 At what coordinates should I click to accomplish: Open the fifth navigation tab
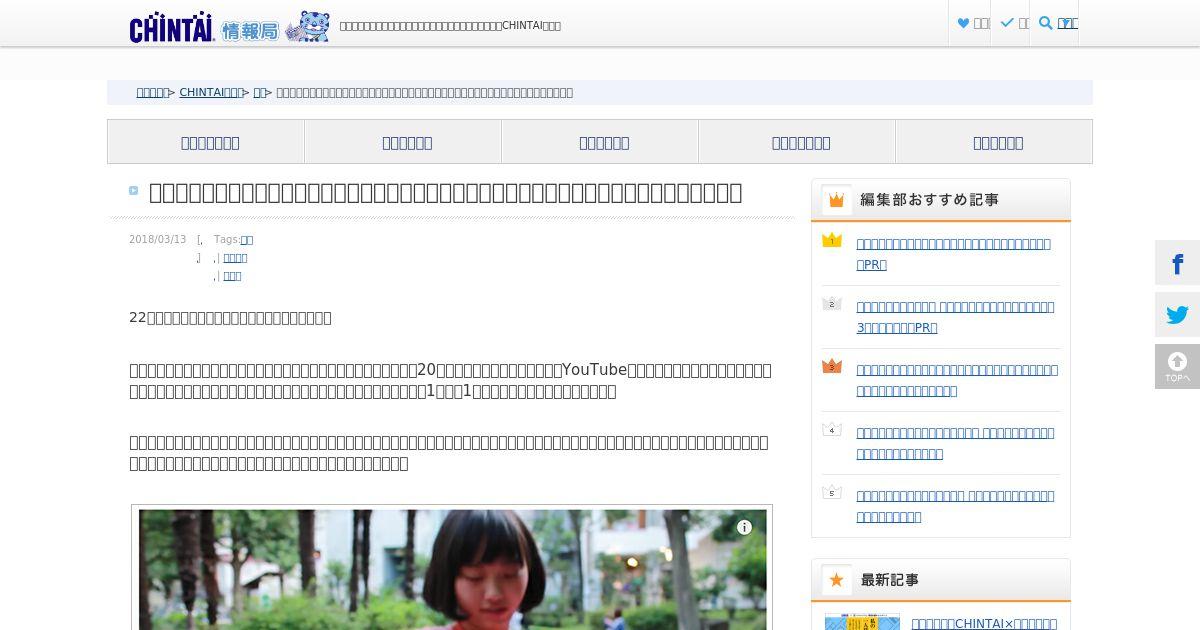click(x=994, y=142)
